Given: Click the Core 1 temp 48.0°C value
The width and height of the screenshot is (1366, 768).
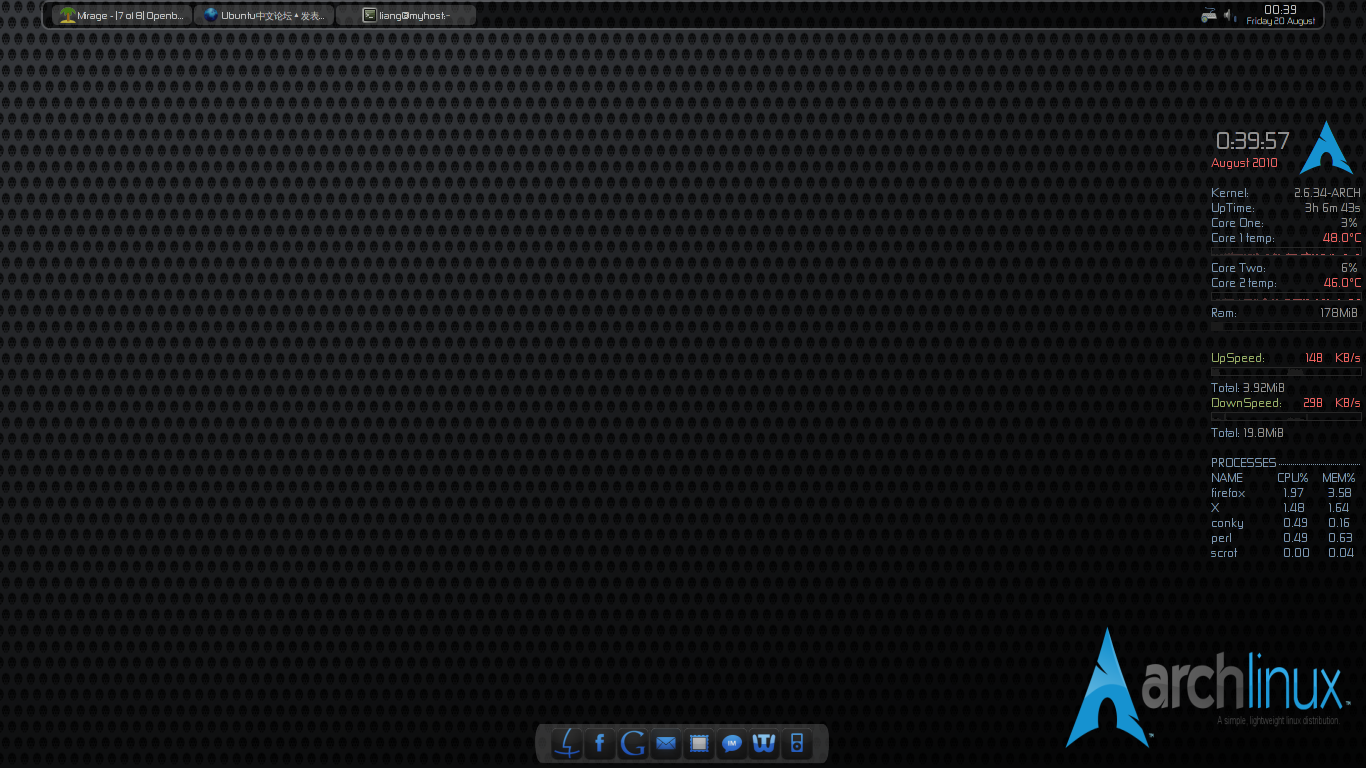Looking at the screenshot, I should tap(1342, 238).
